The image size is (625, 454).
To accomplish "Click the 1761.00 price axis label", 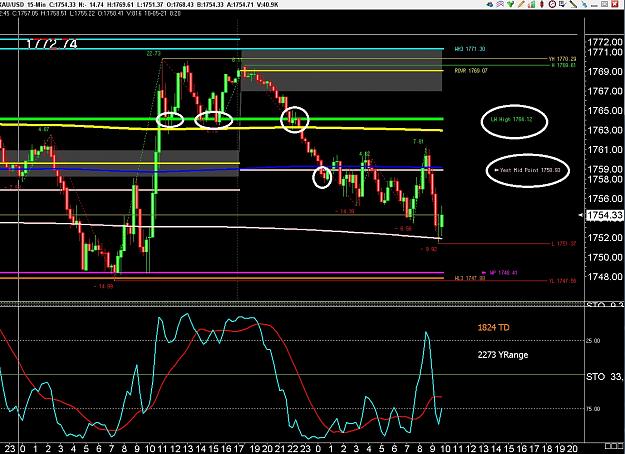I will 604,150.
